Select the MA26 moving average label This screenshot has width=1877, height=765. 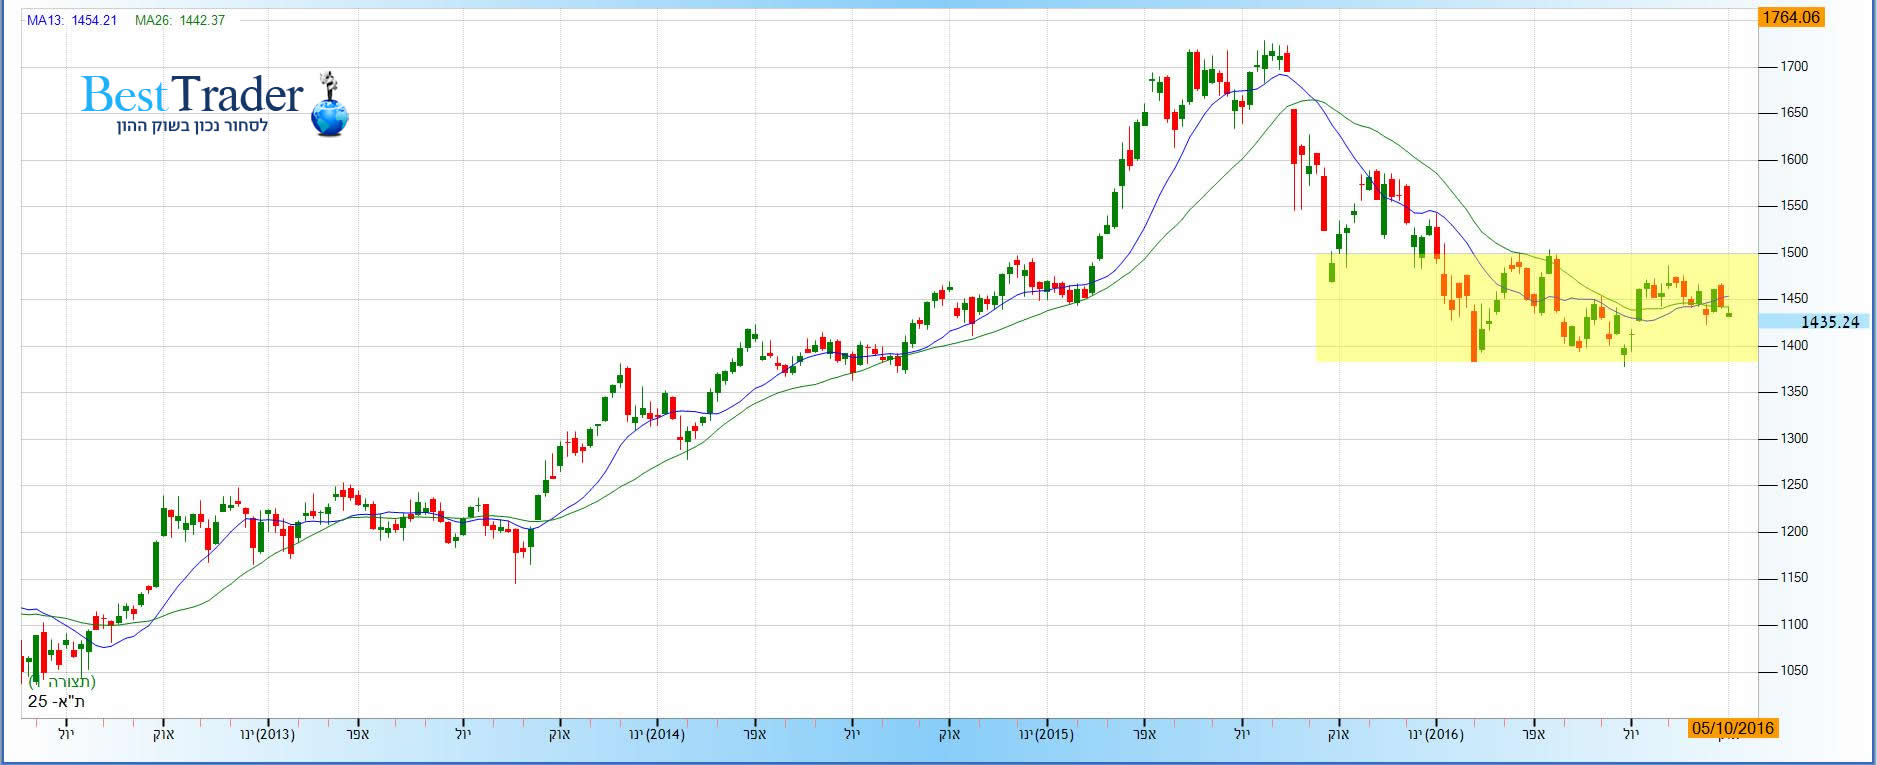180,20
